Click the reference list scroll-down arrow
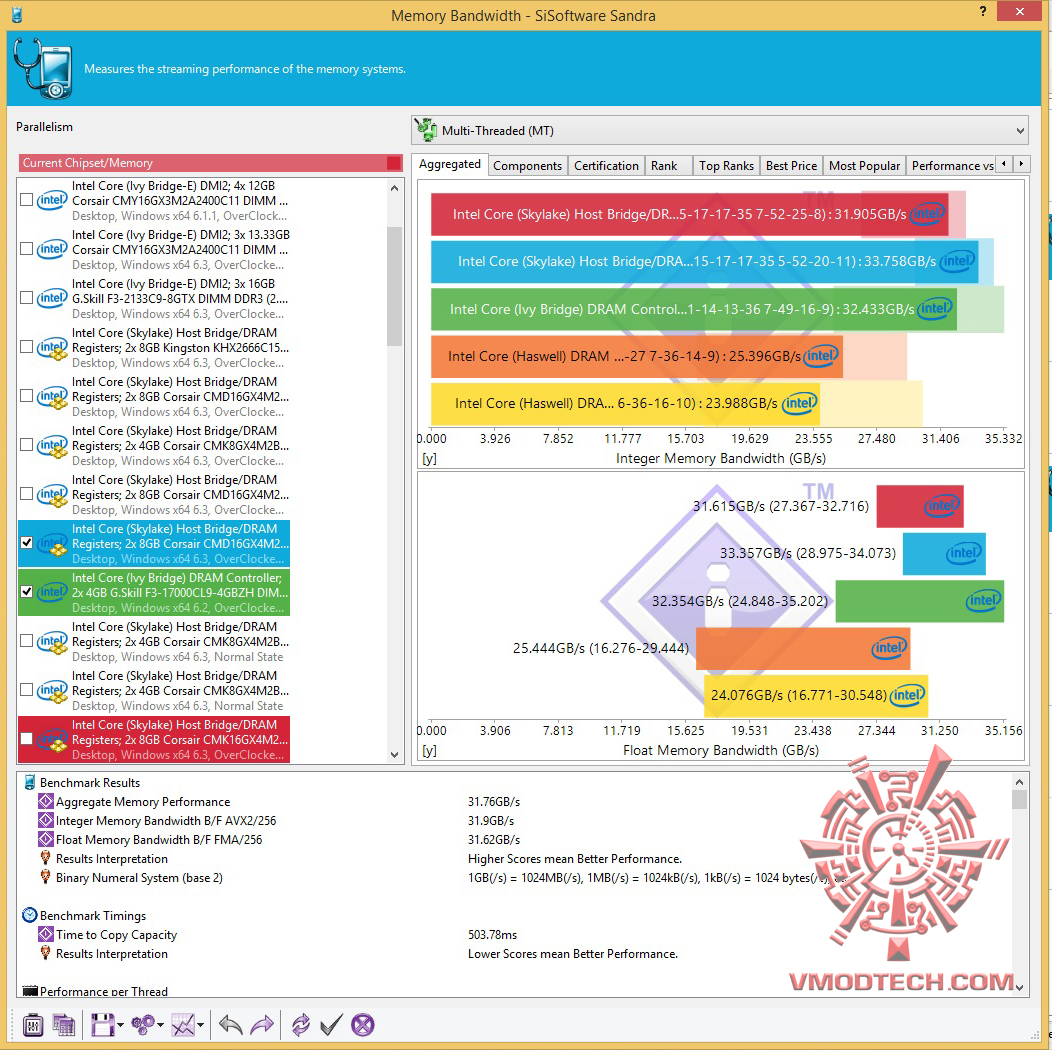This screenshot has height=1050, width=1052. pyautogui.click(x=394, y=754)
